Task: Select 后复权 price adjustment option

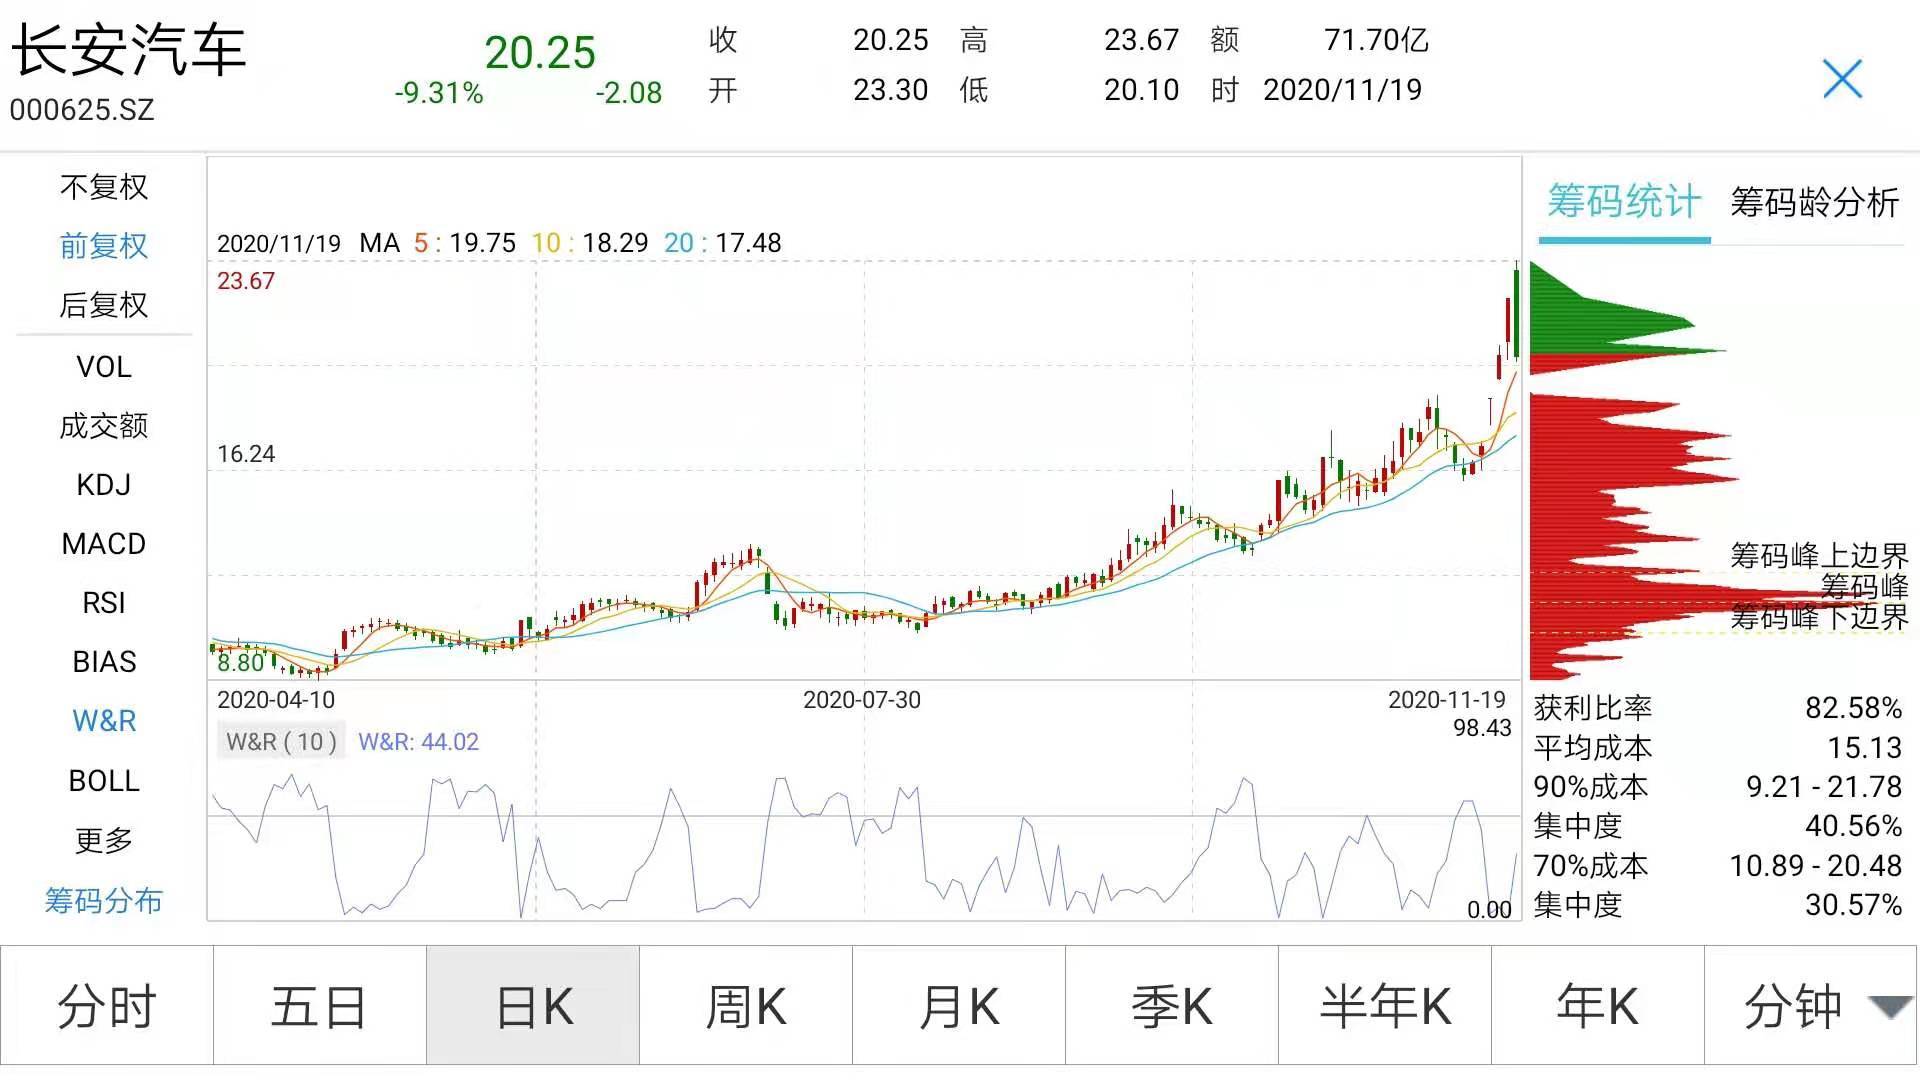Action: coord(103,305)
